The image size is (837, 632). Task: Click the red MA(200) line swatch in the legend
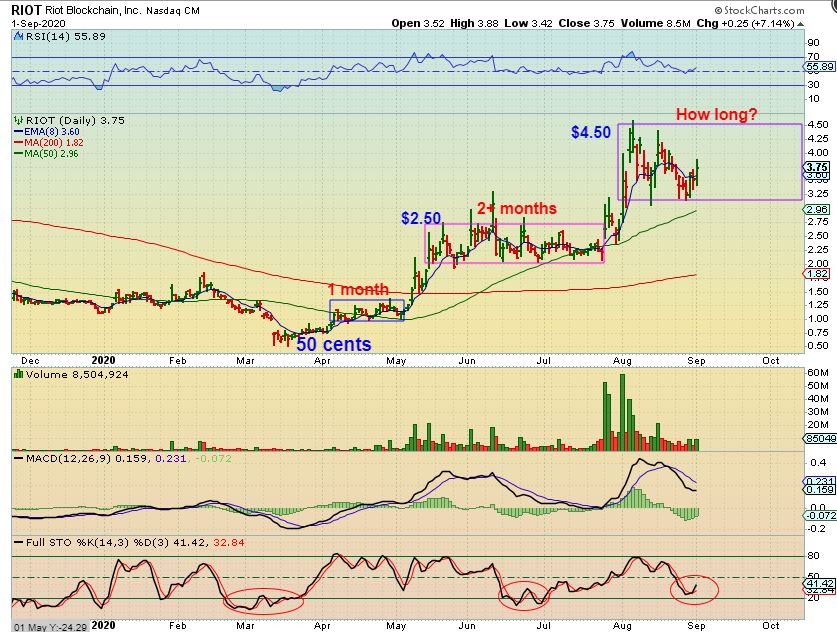tap(19, 143)
